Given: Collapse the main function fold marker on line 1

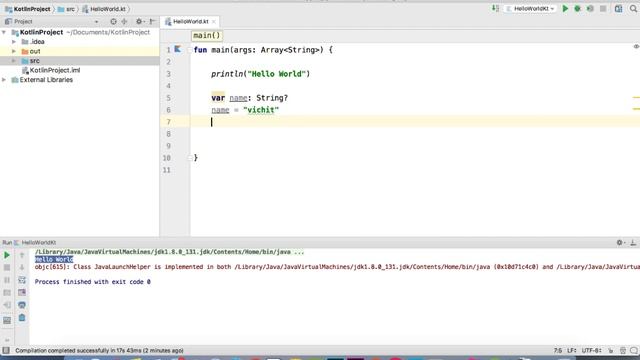Looking at the screenshot, I should click(x=190, y=50).
